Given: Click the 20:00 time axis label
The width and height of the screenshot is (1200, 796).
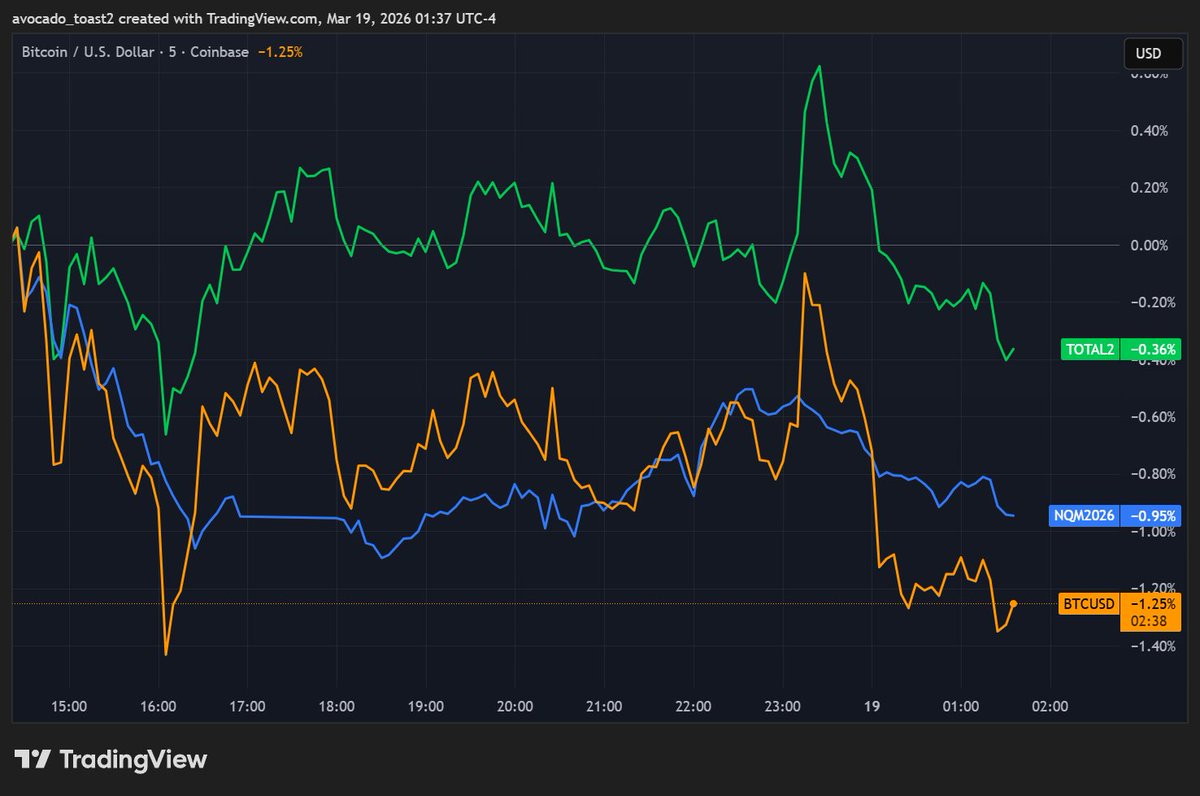Looking at the screenshot, I should click(x=515, y=706).
